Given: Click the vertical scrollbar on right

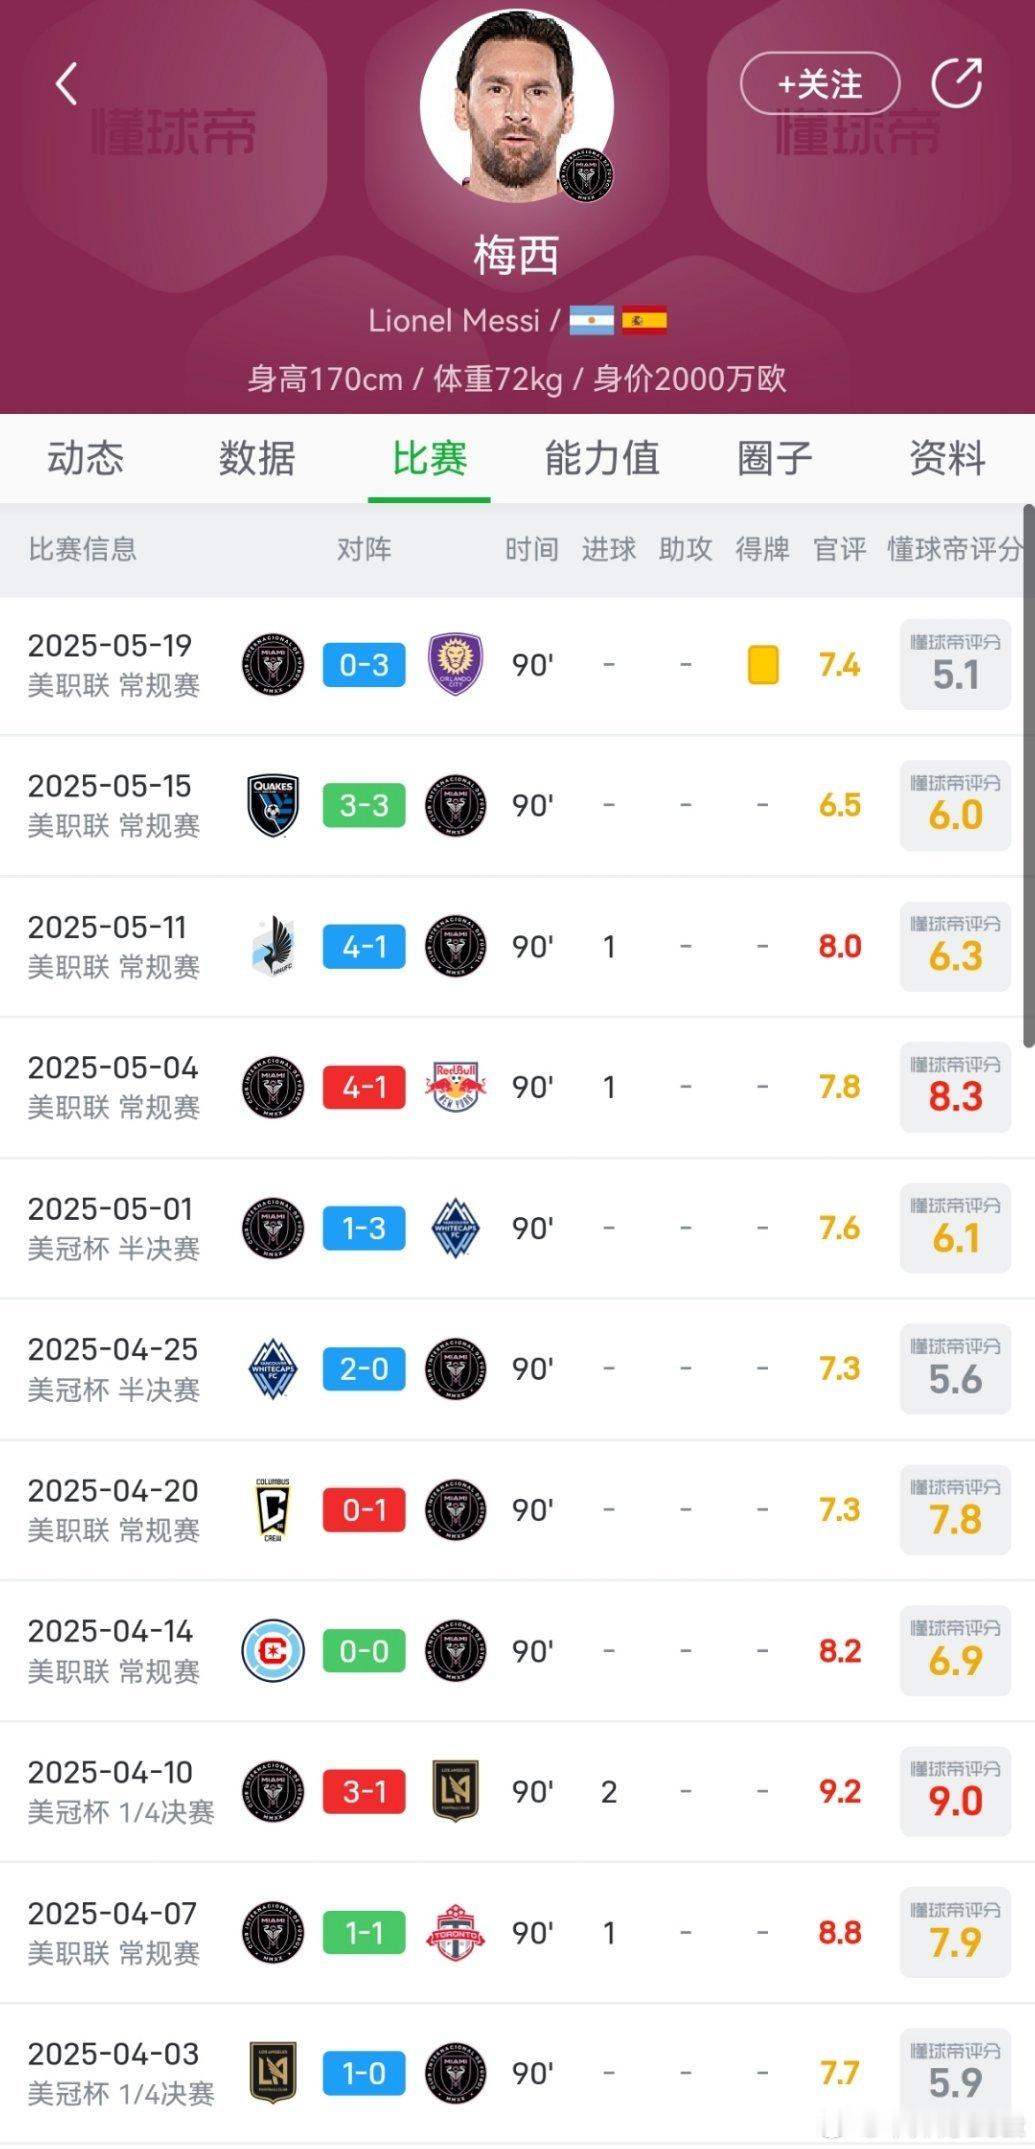Looking at the screenshot, I should point(1028,776).
